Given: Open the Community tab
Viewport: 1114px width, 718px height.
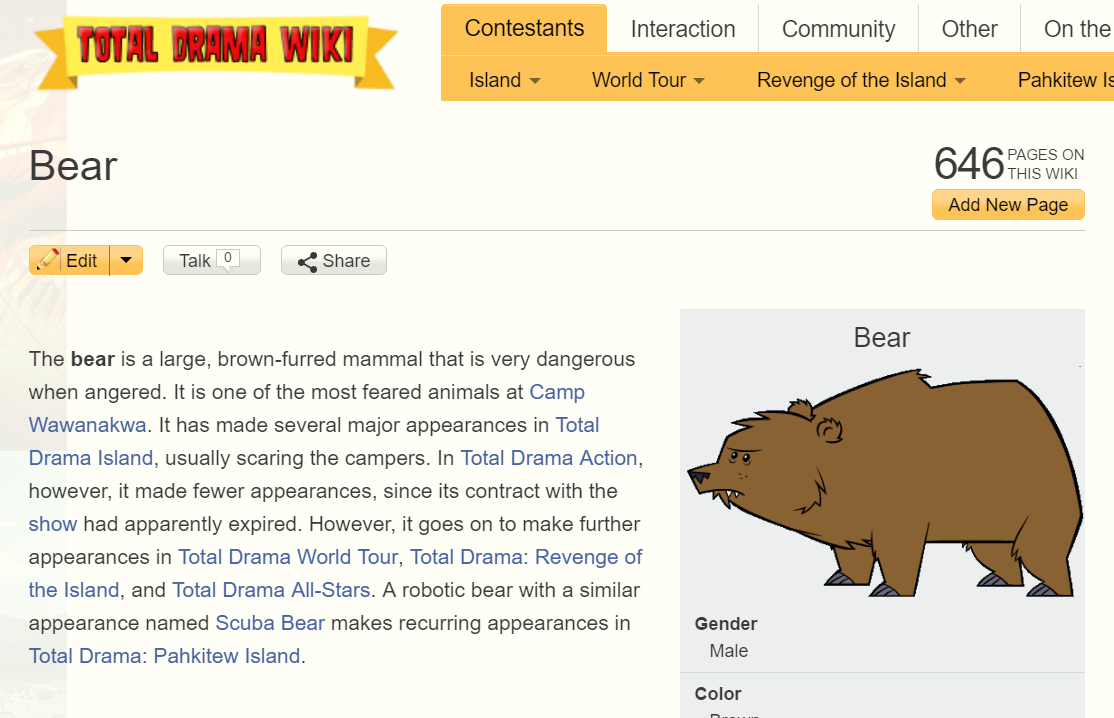Looking at the screenshot, I should click(x=838, y=29).
